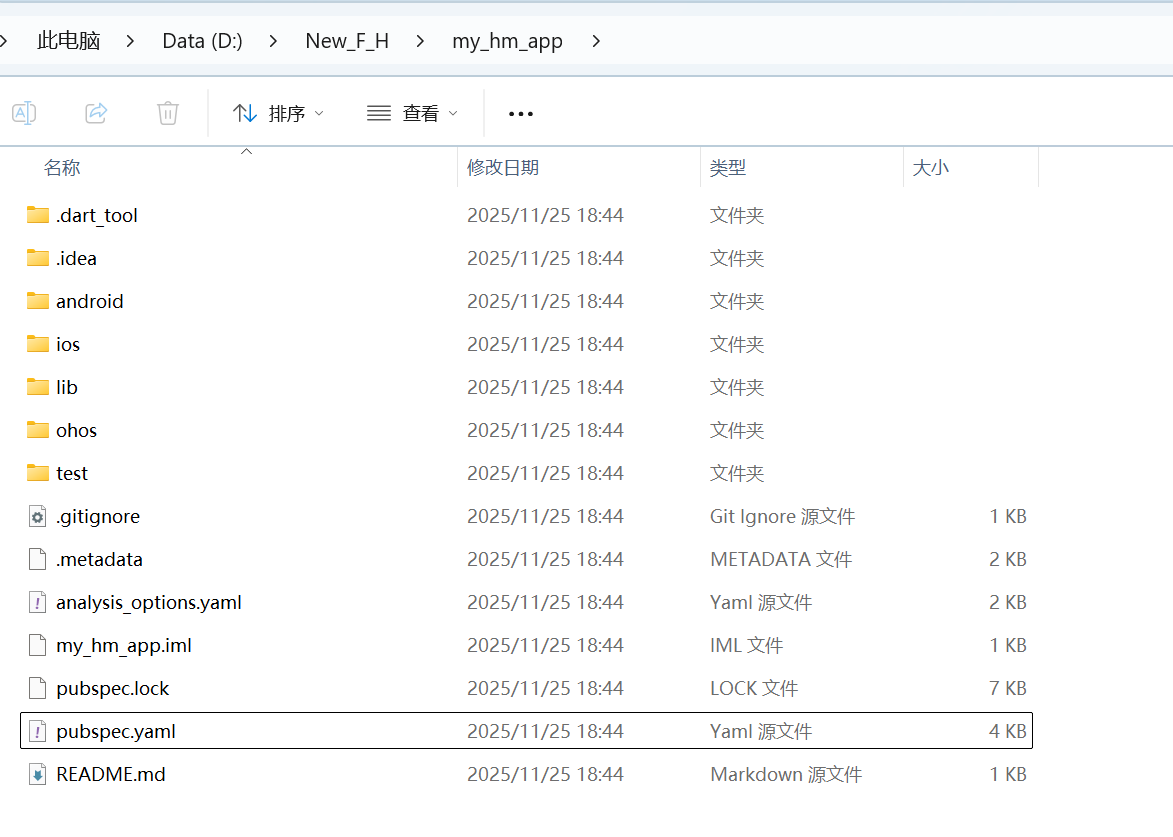This screenshot has height=837, width=1173.
Task: Click the Share toolbar icon
Action: click(96, 113)
